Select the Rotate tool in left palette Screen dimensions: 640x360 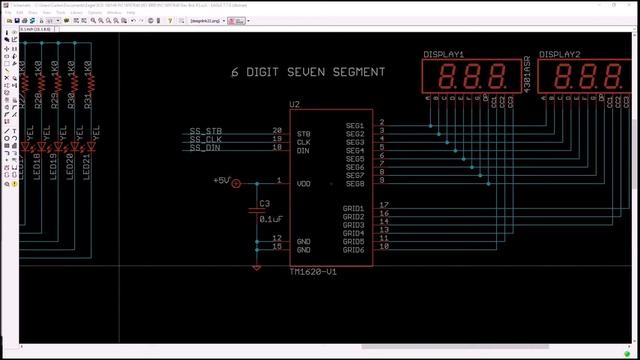pyautogui.click(x=14, y=56)
